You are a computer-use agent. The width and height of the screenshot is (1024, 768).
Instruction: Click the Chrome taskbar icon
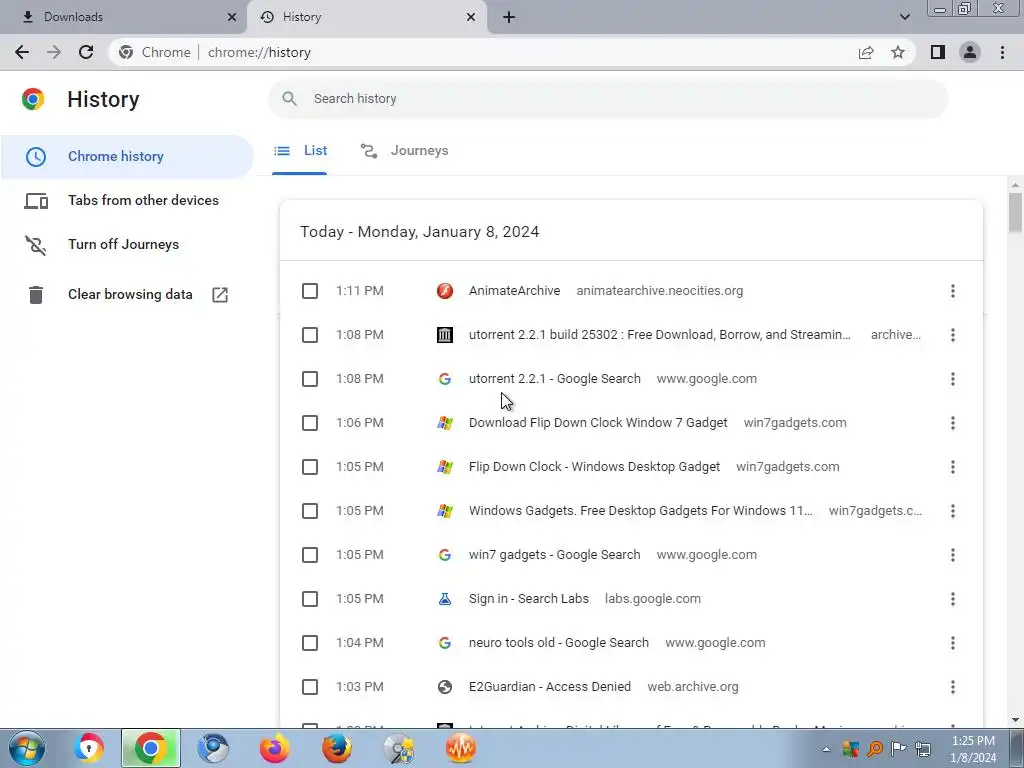pyautogui.click(x=150, y=748)
